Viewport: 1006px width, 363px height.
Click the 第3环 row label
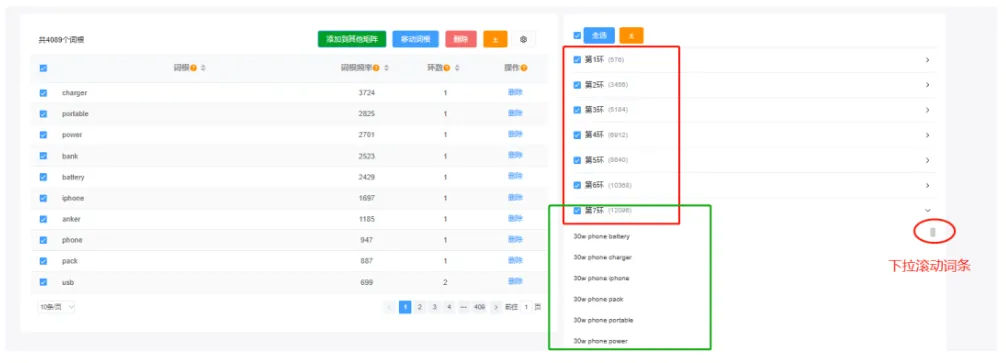pyautogui.click(x=593, y=110)
